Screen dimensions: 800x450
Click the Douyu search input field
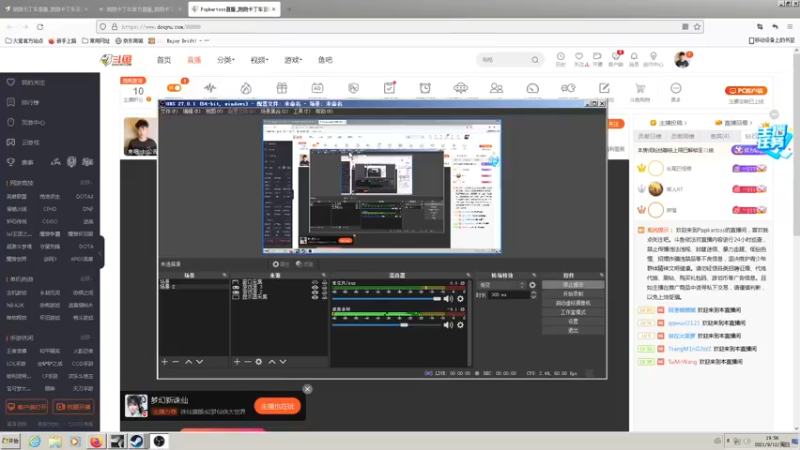(504, 60)
